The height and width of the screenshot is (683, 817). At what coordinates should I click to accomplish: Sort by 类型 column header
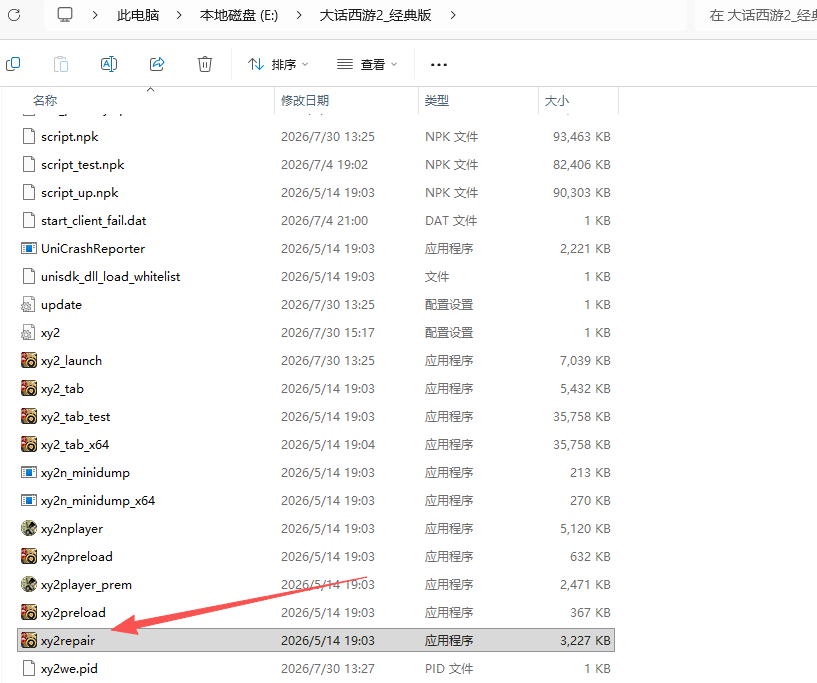point(437,101)
